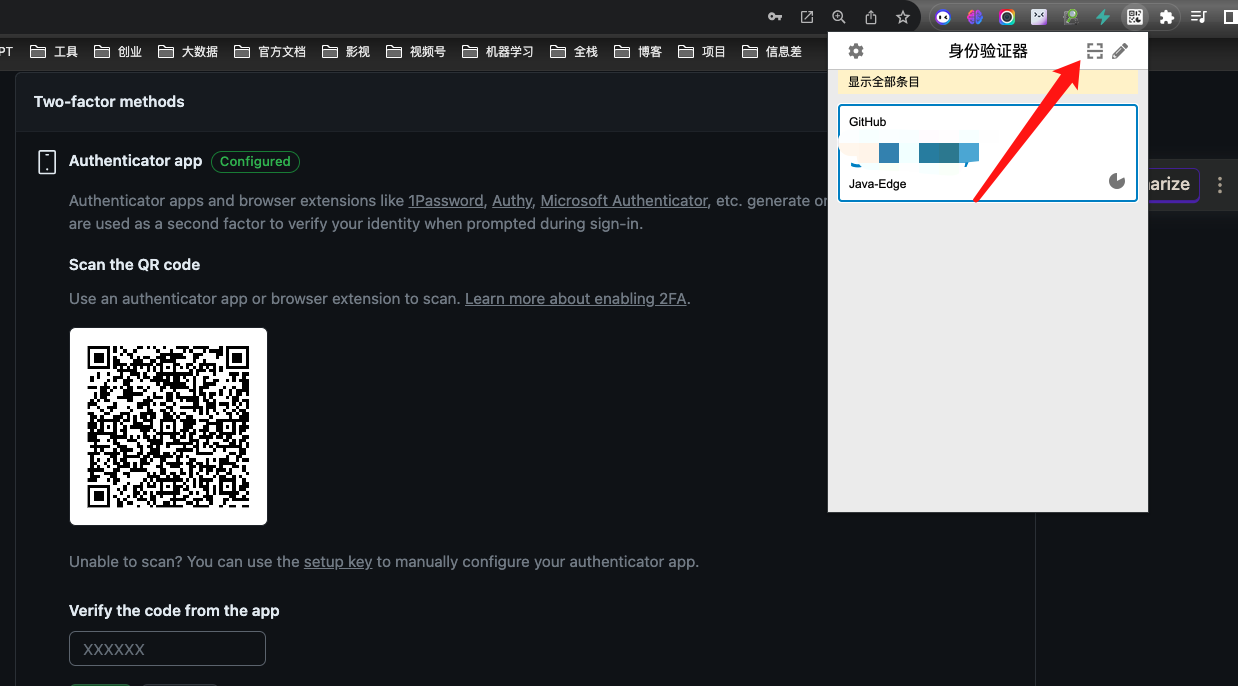The width and height of the screenshot is (1238, 686).
Task: Click the XXXXXX verification code field
Action: pyautogui.click(x=167, y=649)
